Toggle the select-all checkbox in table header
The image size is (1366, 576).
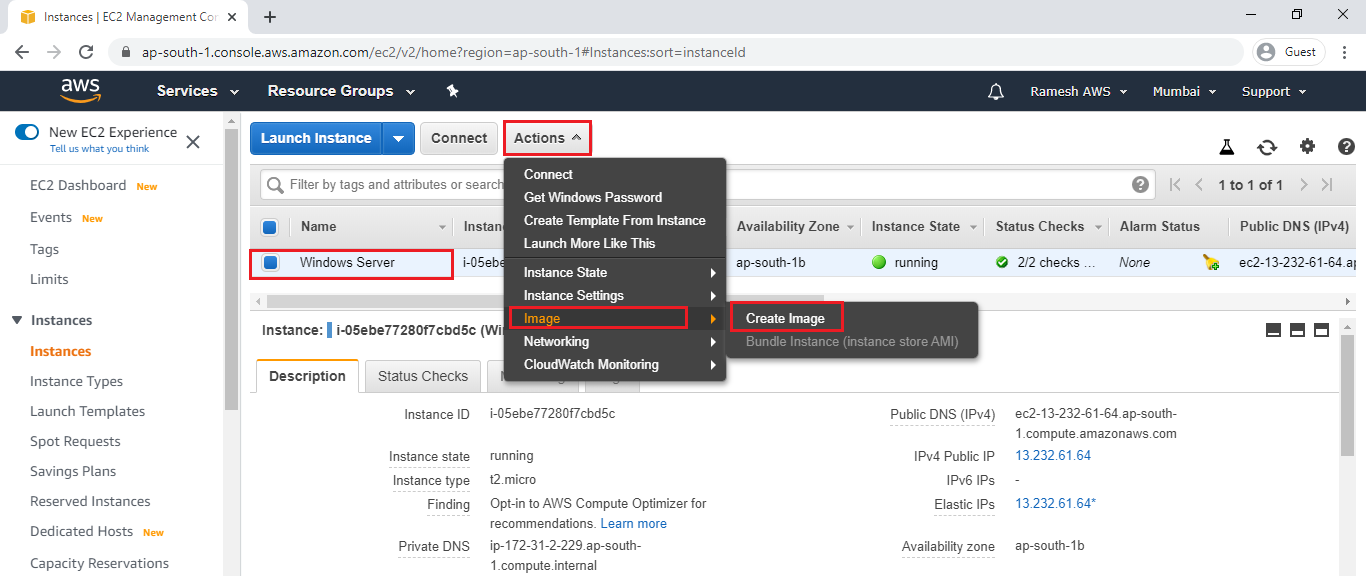click(269, 227)
